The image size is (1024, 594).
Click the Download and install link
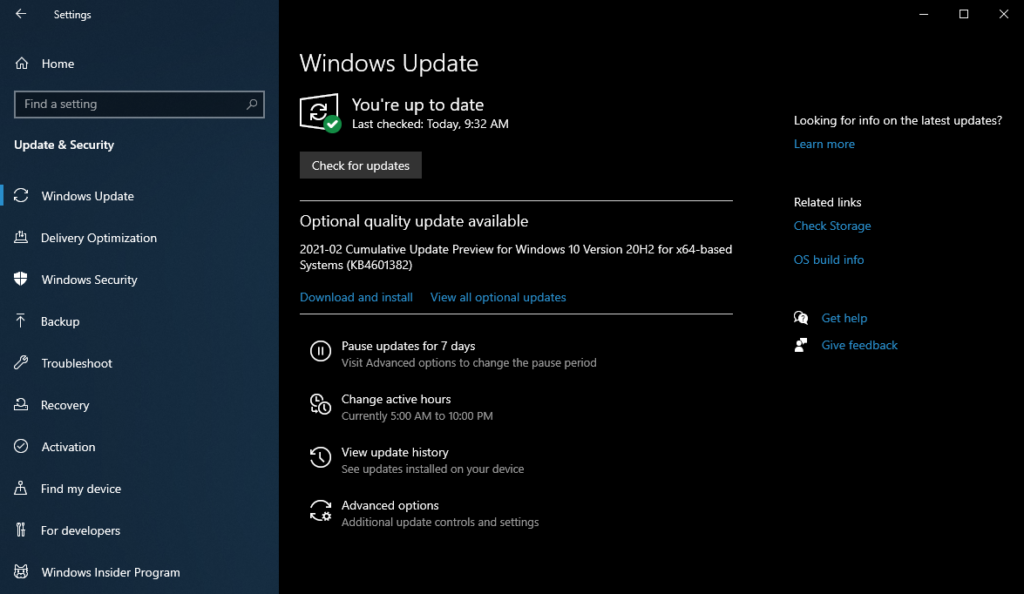[356, 297]
